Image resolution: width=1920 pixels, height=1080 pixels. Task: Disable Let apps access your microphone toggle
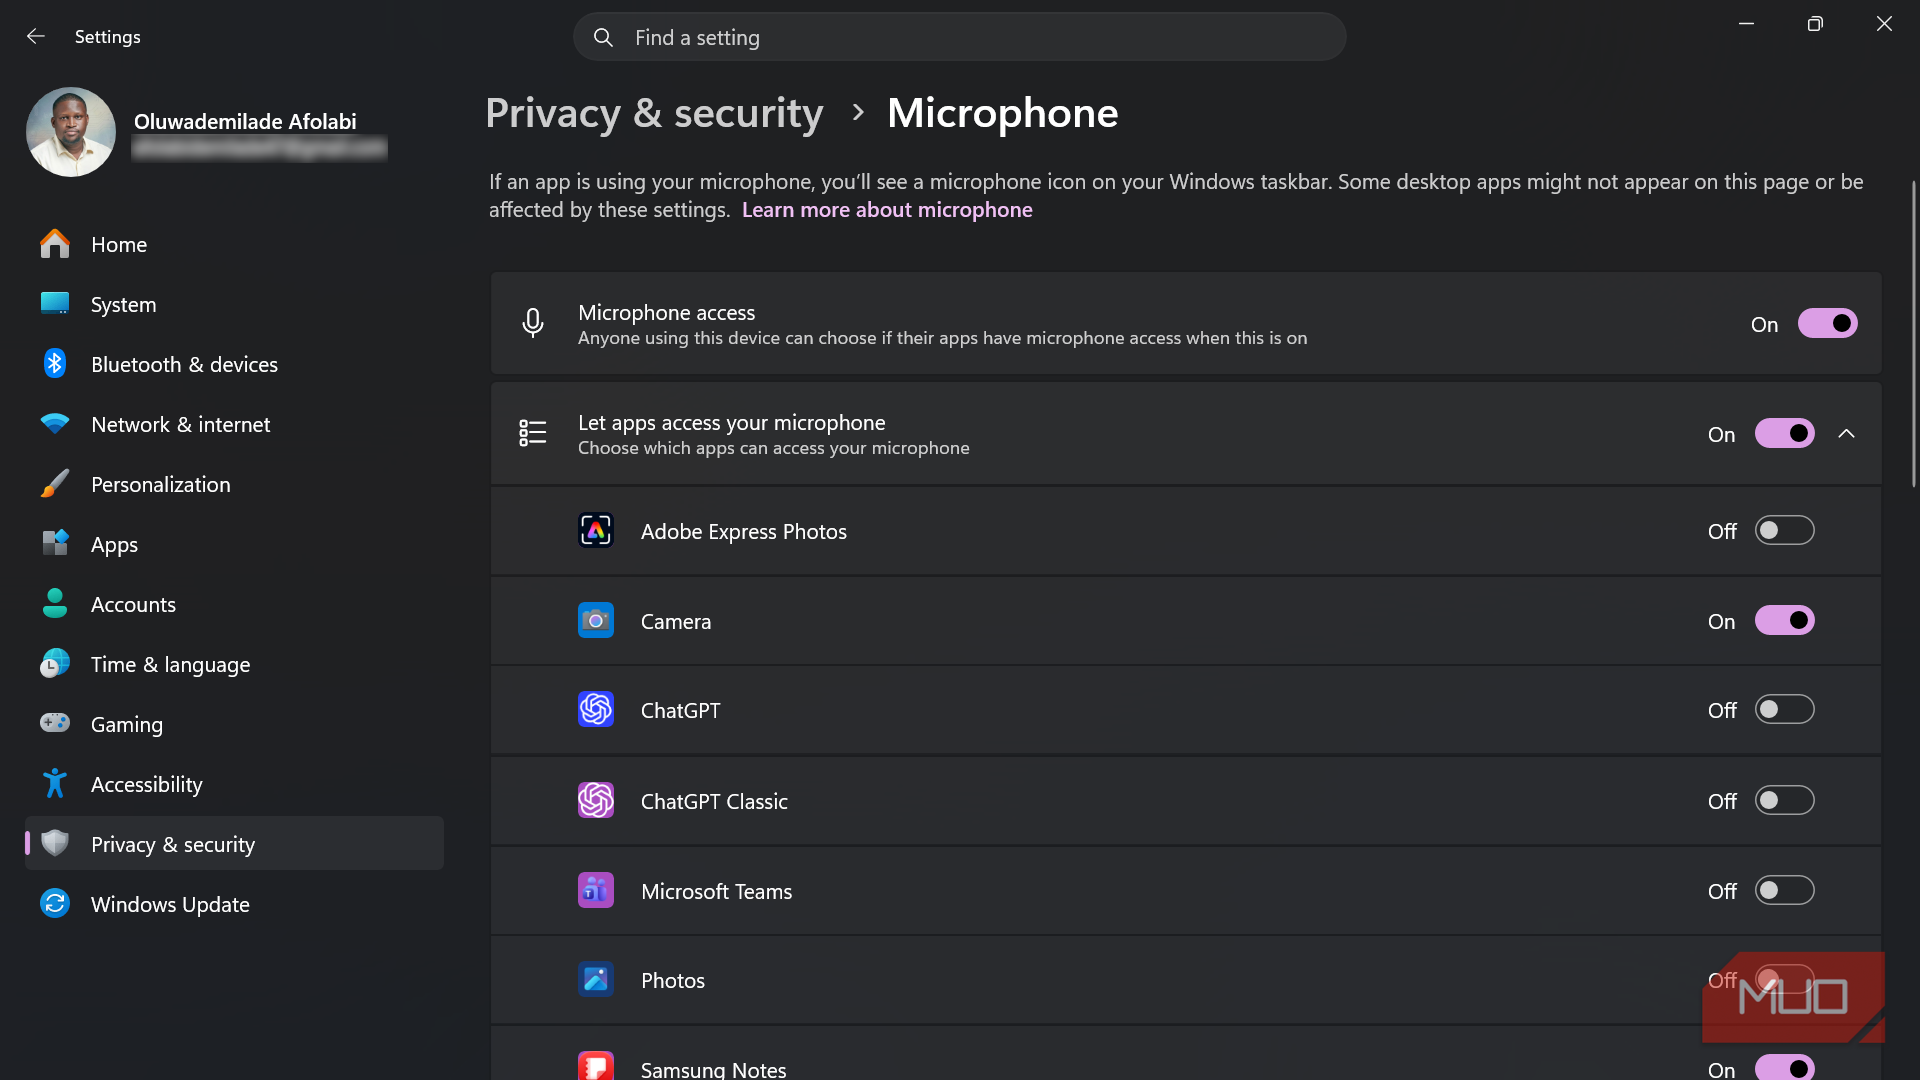[1784, 434]
